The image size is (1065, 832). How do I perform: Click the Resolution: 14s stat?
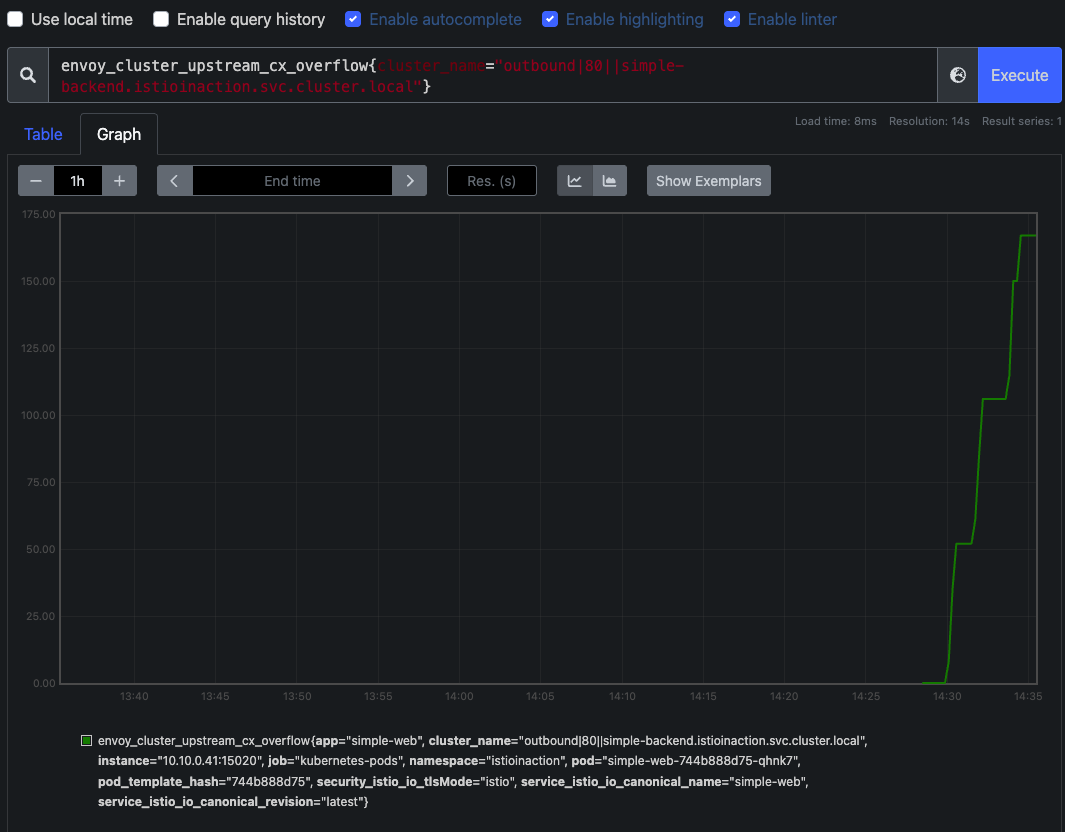click(x=929, y=121)
